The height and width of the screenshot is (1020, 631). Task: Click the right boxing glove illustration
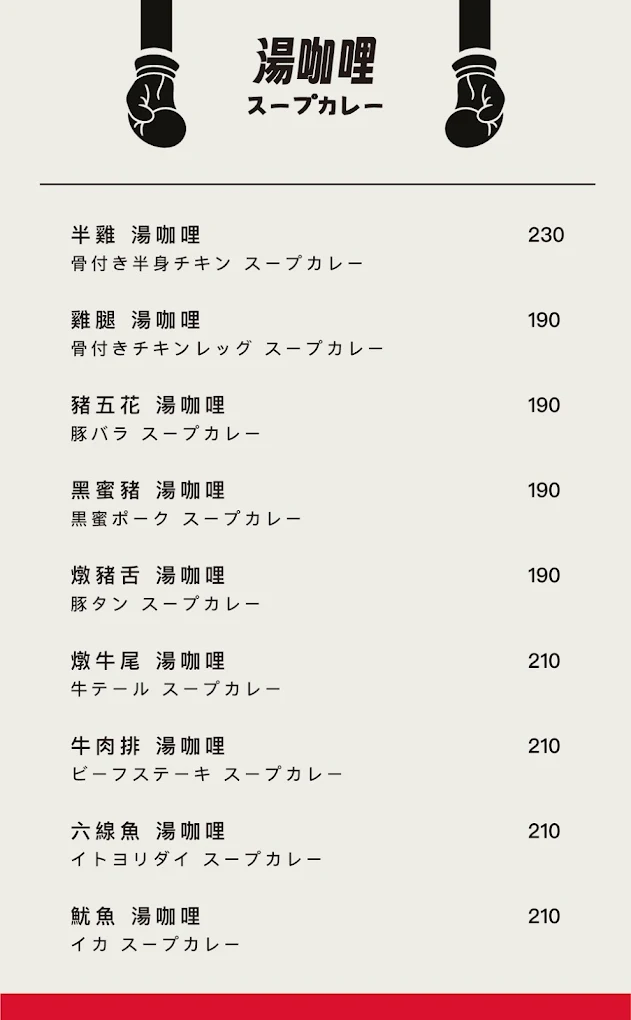coord(475,74)
